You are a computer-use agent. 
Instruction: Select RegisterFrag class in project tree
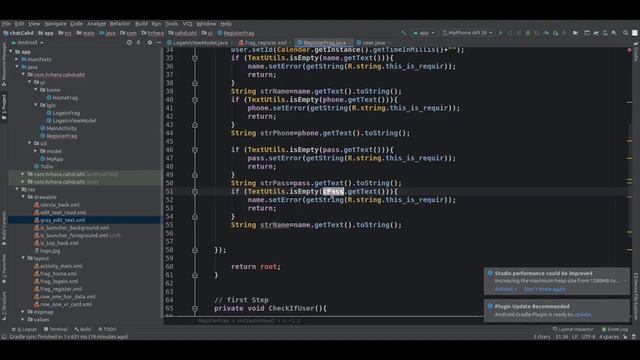(x=58, y=136)
